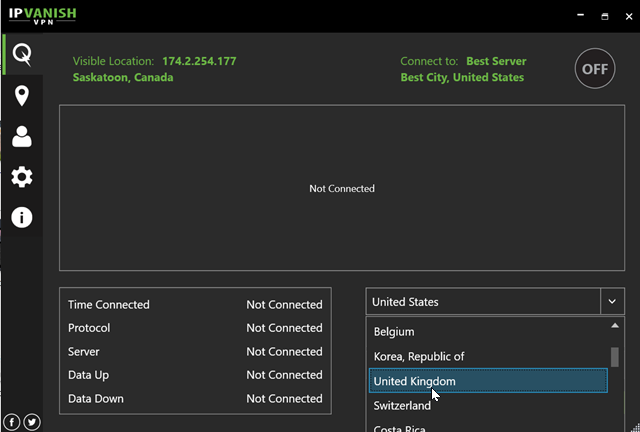The width and height of the screenshot is (640, 432).
Task: Click the country list scroll up arrow
Action: point(615,325)
